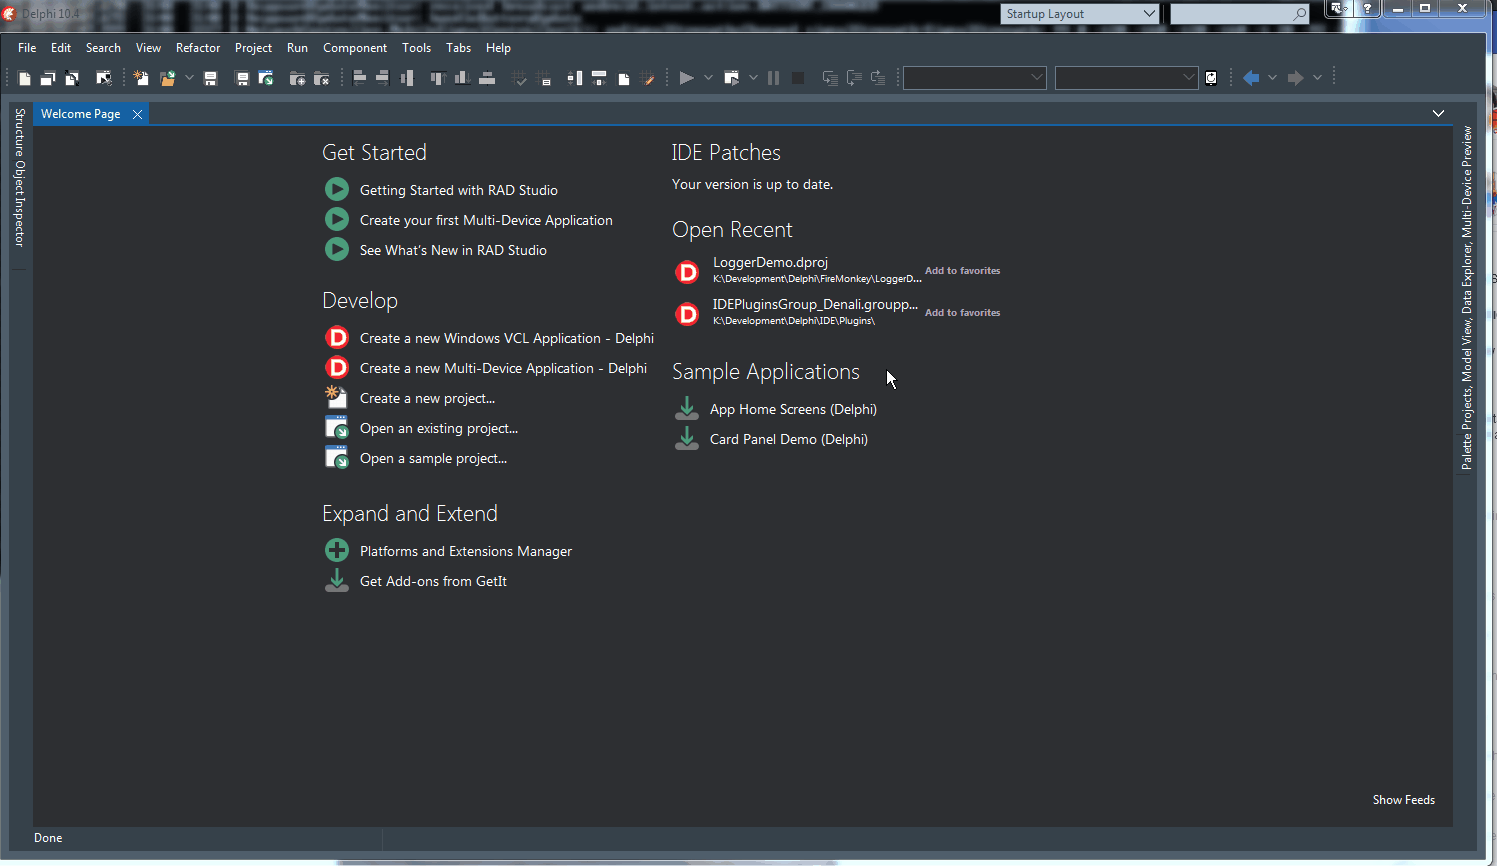Click the Run Without Debugging icon
This screenshot has width=1497, height=866.
click(731, 78)
